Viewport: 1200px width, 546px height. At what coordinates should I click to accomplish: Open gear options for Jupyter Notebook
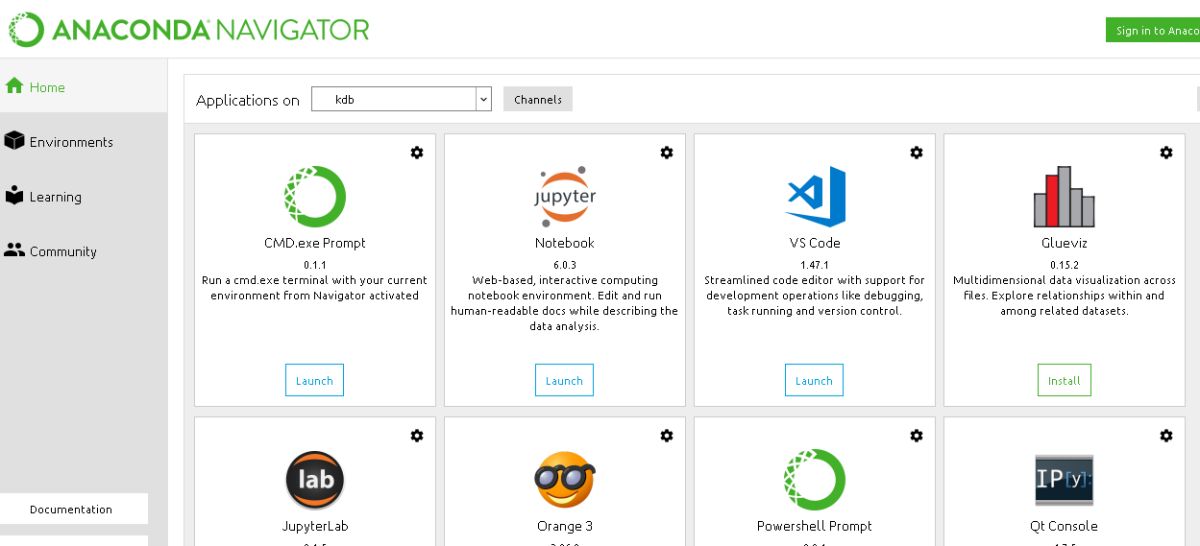coord(667,152)
